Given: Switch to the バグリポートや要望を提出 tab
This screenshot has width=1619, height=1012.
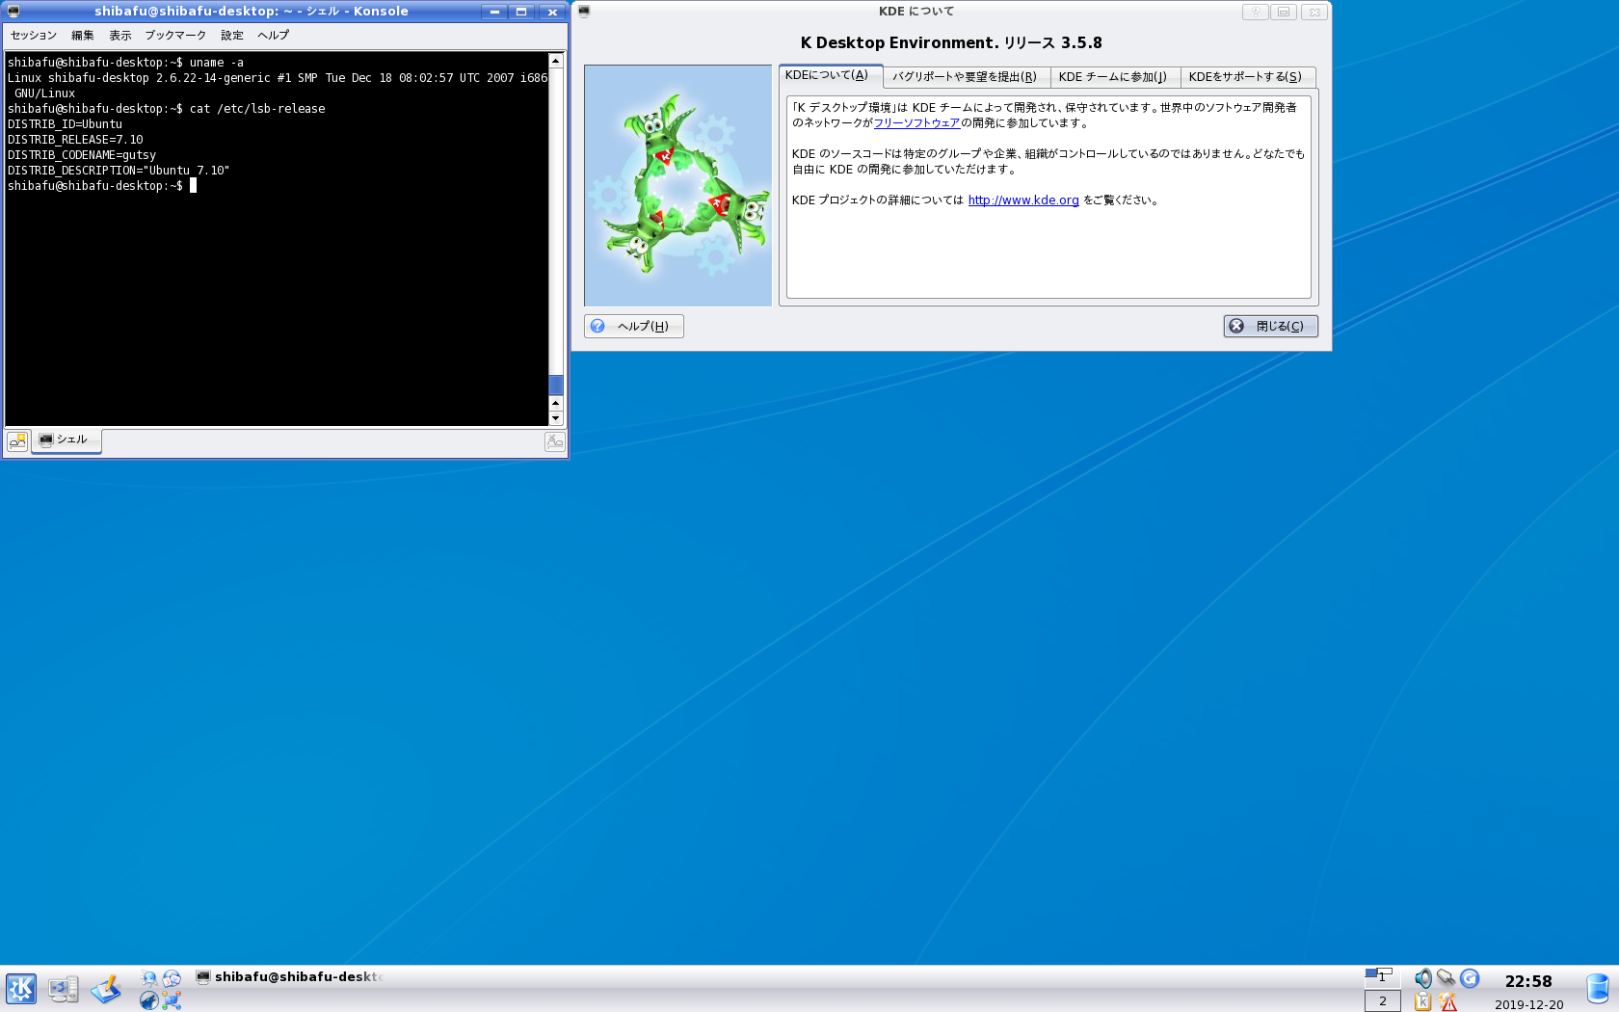Looking at the screenshot, I should [x=964, y=77].
